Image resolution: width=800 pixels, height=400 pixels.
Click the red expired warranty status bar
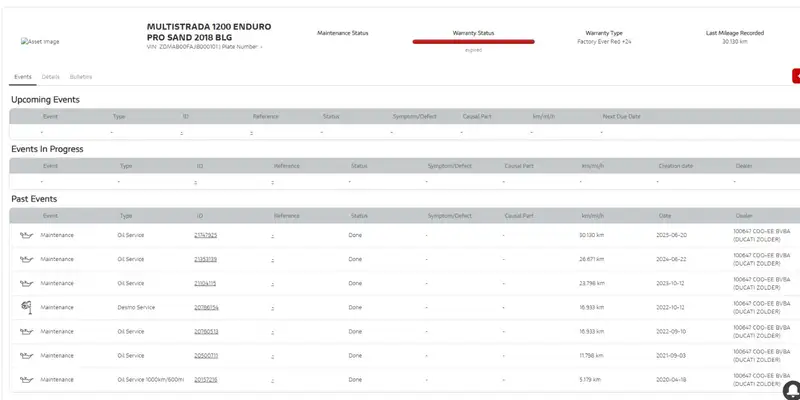click(473, 42)
